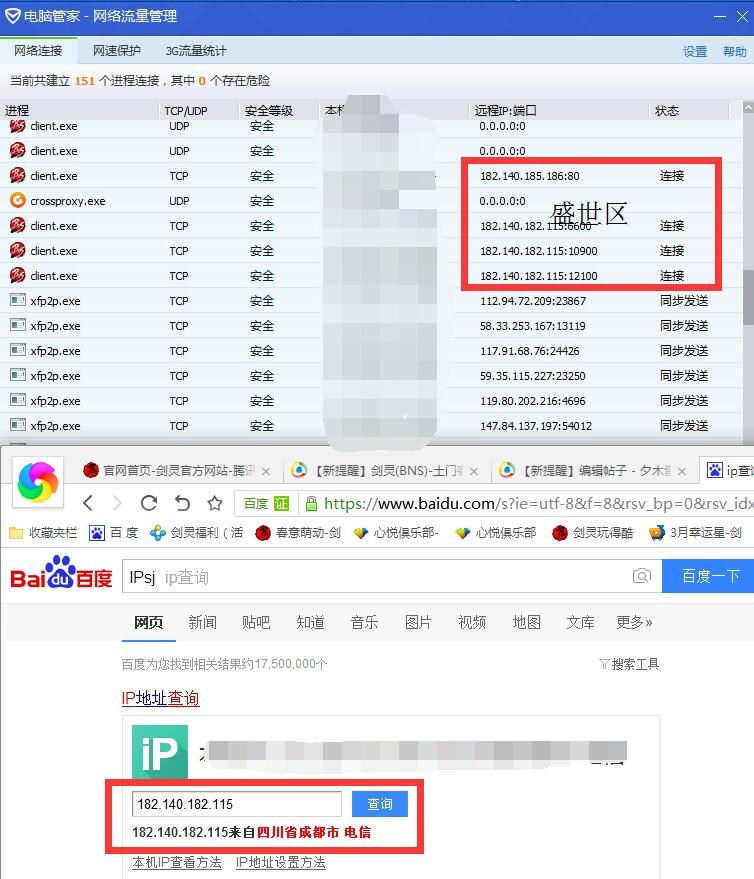Click xfp2p.exe icon for 117.91.68.76:24426 row
The width and height of the screenshot is (754, 879).
pyautogui.click(x=18, y=350)
